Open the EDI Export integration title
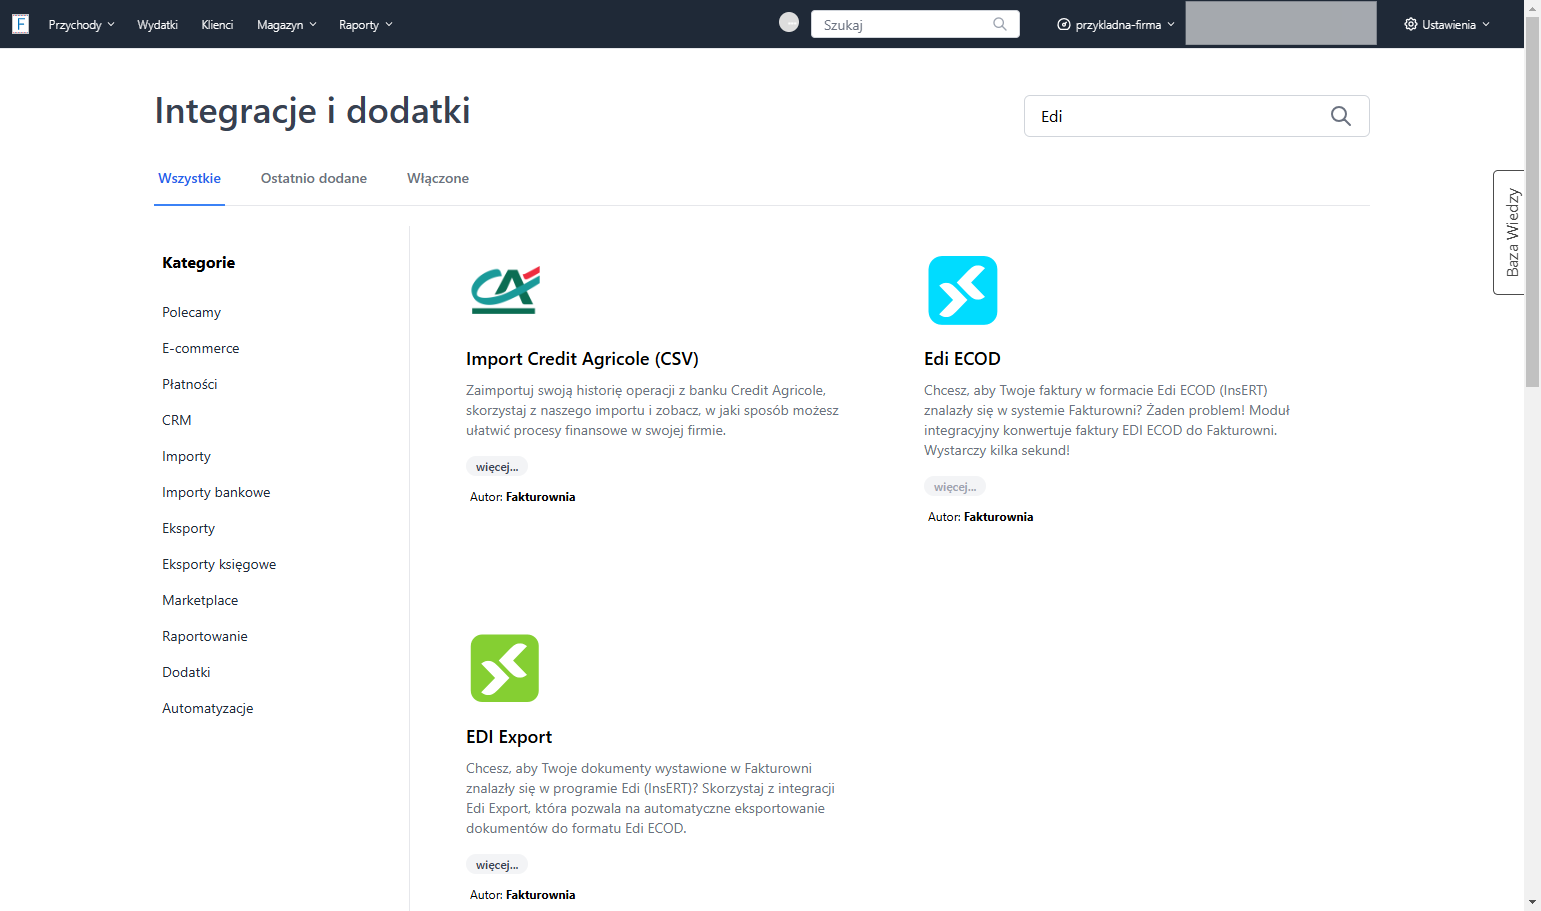 click(x=509, y=737)
